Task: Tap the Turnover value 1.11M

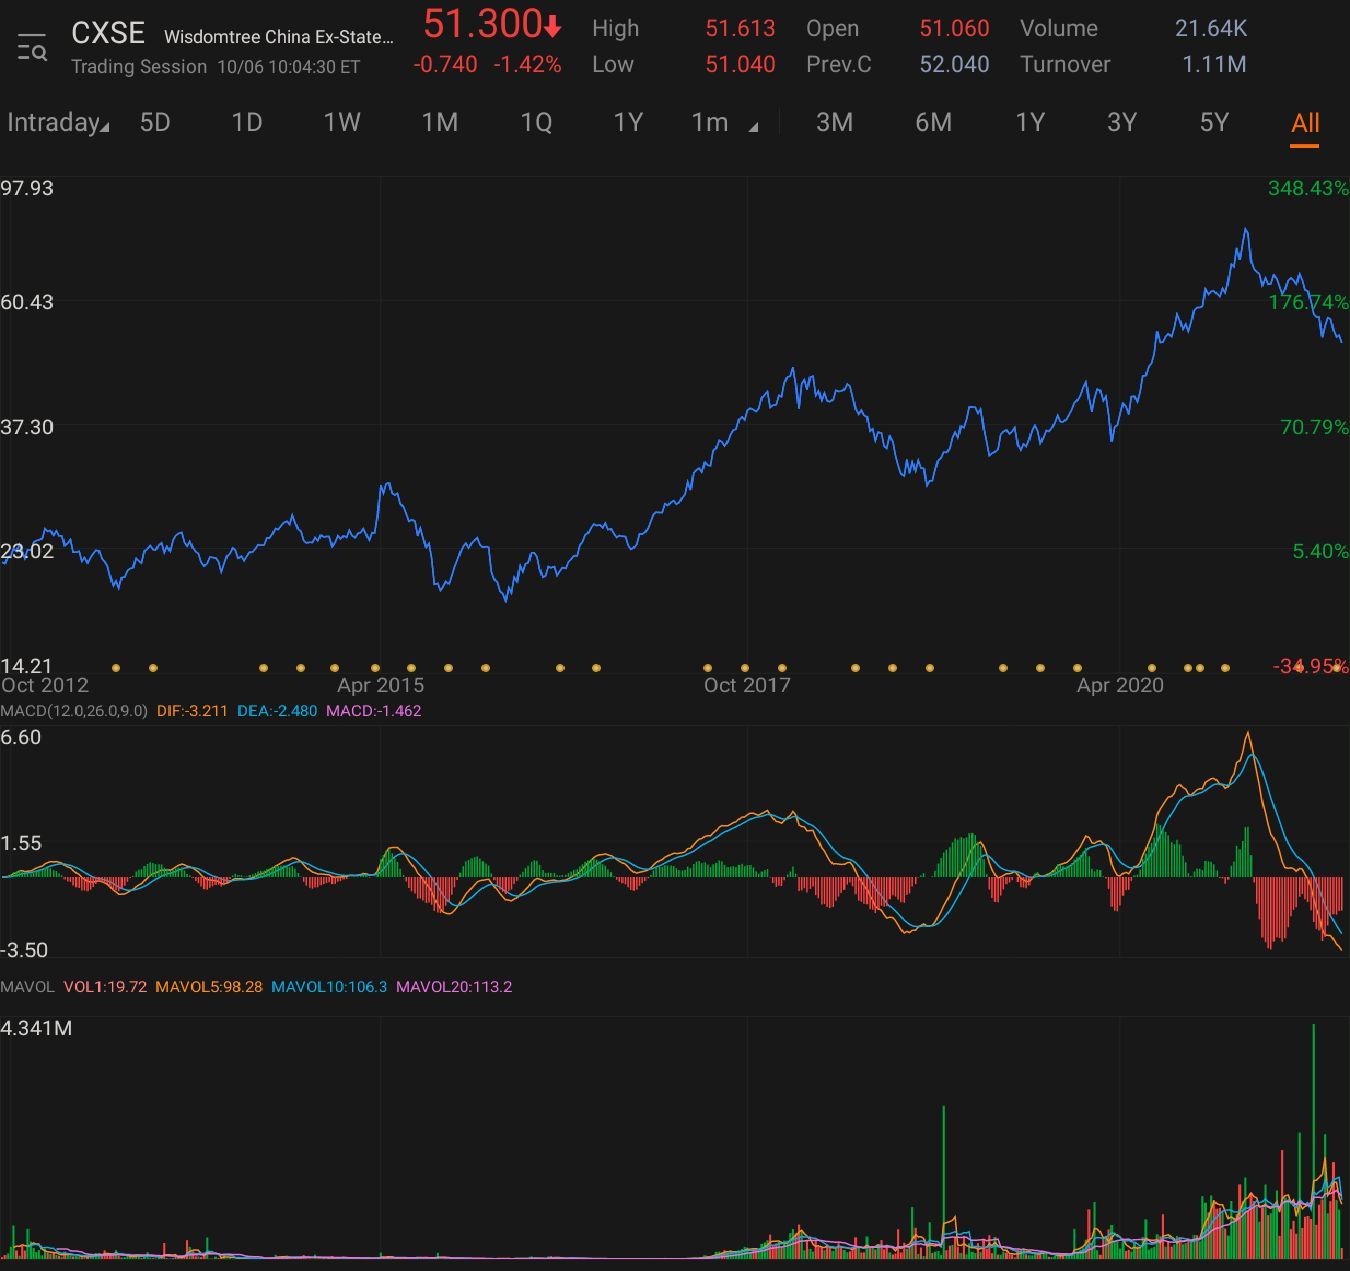Action: click(1214, 64)
